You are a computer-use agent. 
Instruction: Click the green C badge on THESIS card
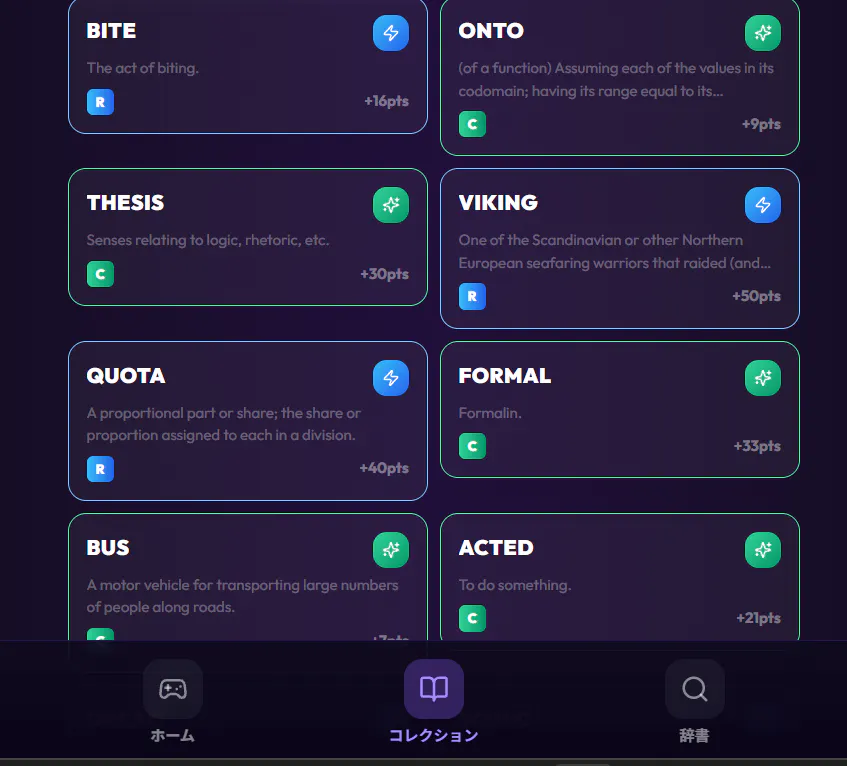tap(100, 274)
